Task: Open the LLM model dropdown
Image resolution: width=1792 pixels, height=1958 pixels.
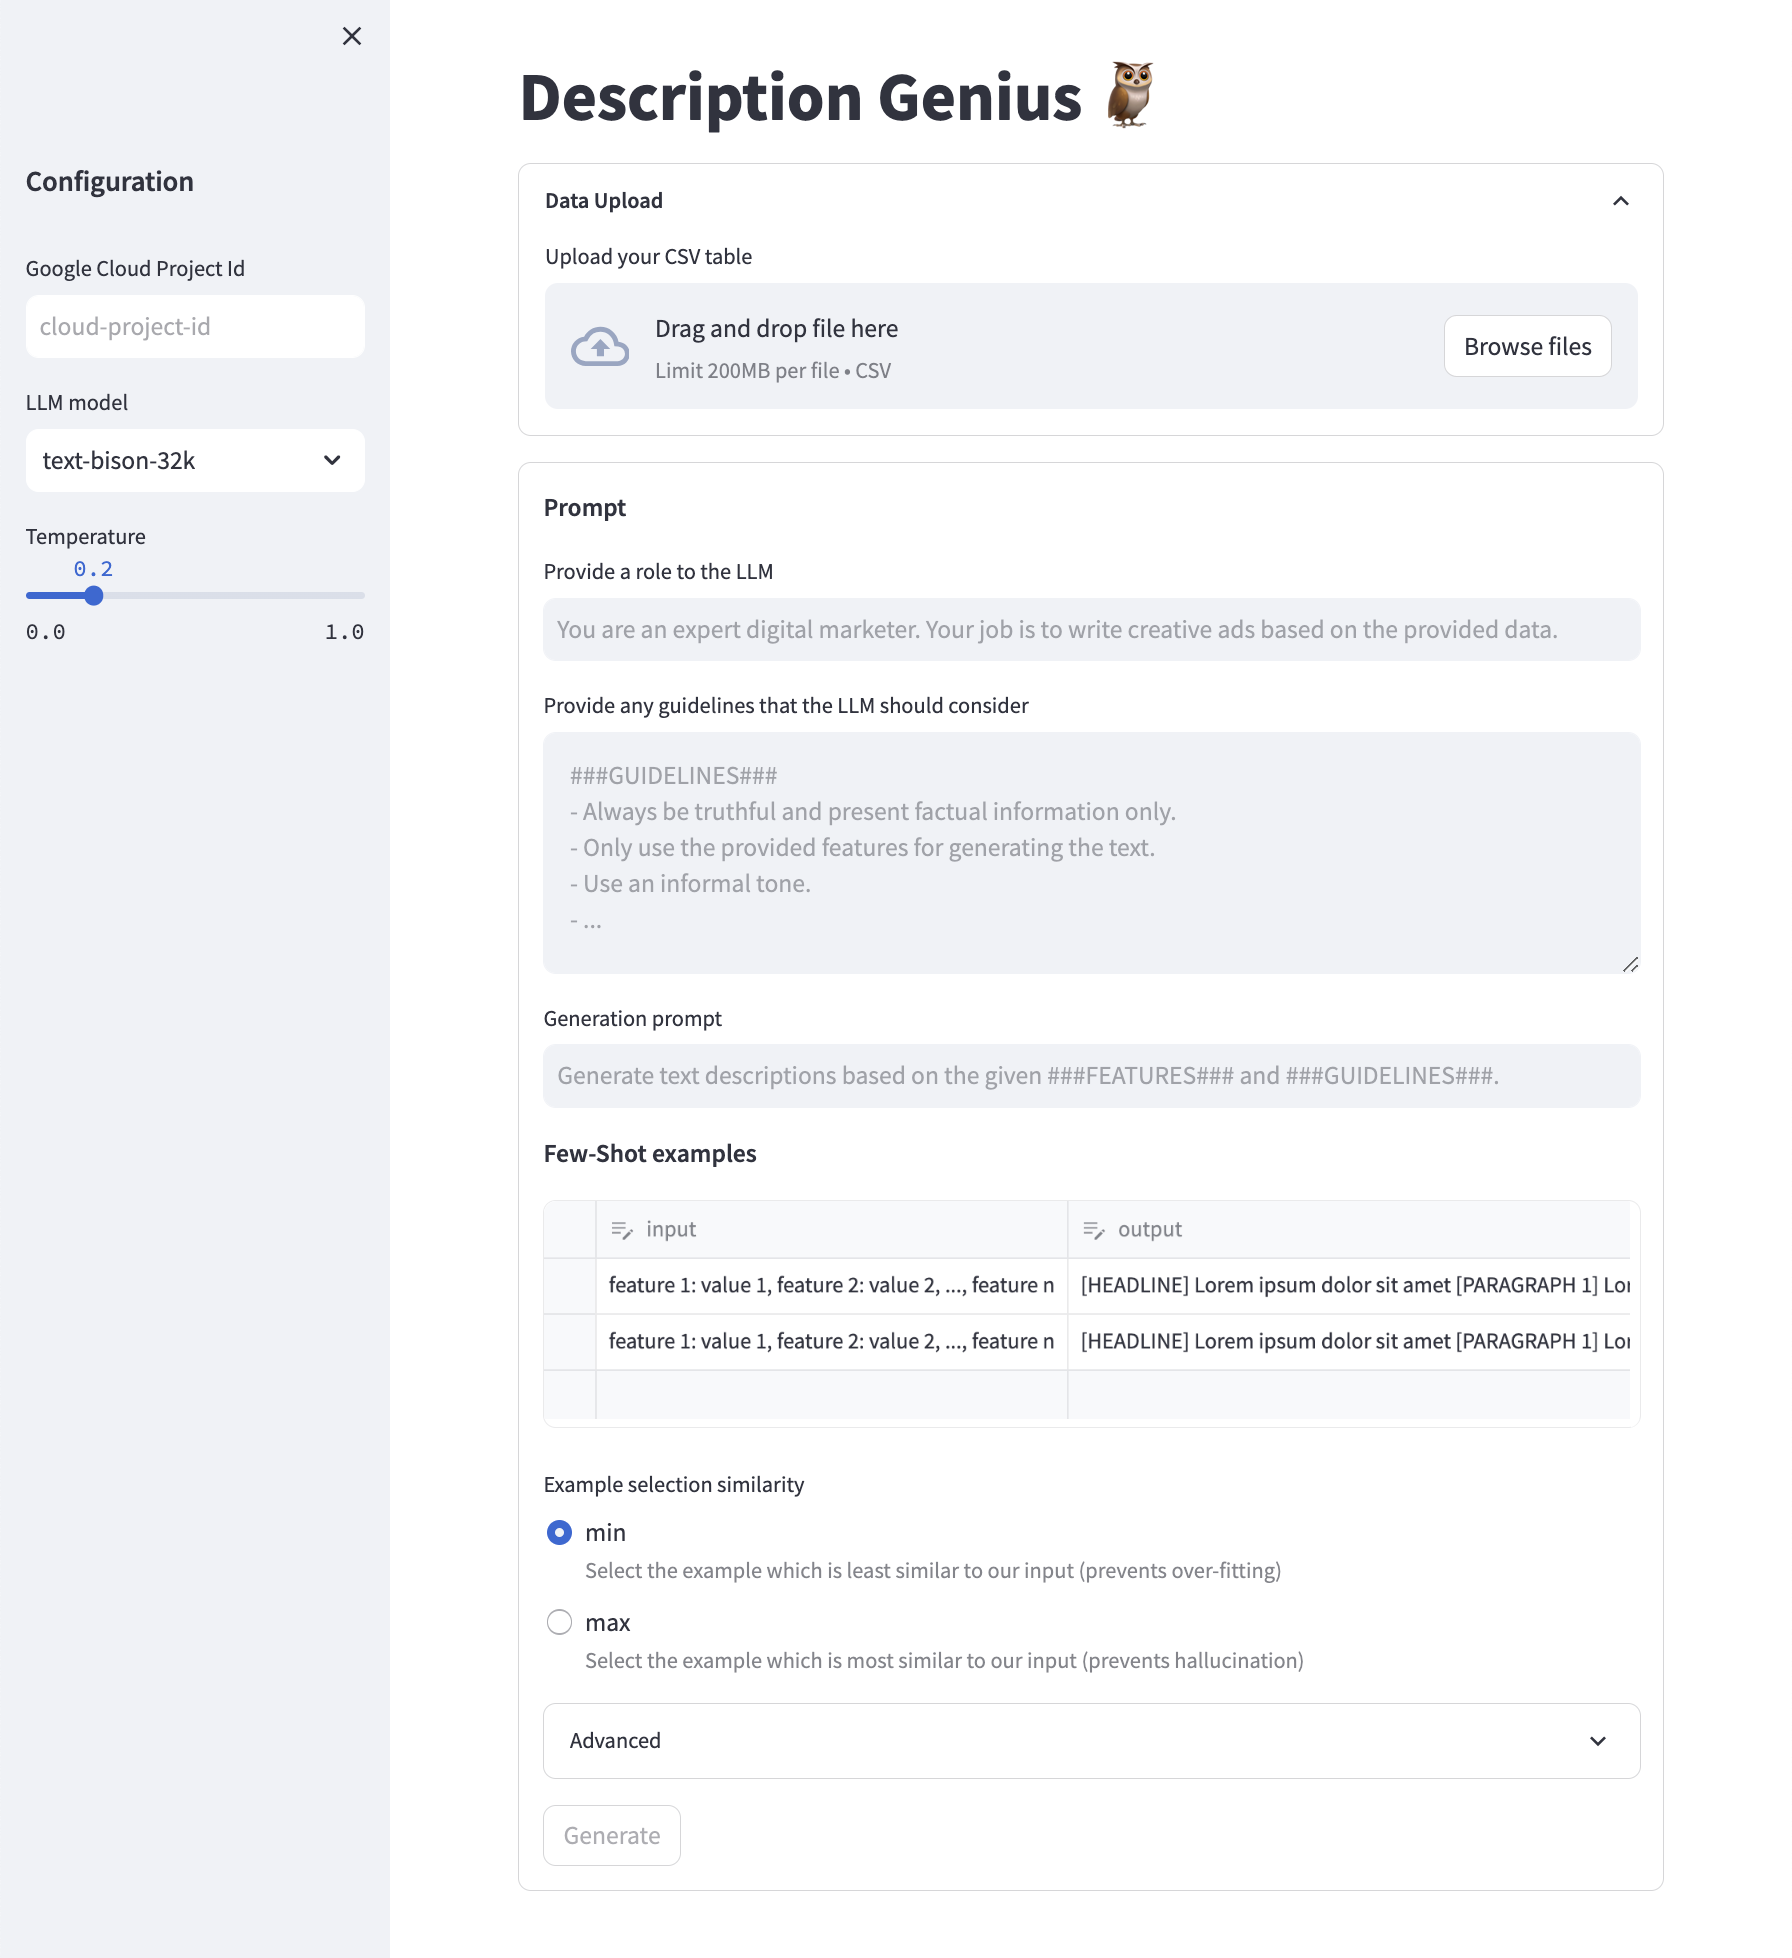Action: [195, 461]
